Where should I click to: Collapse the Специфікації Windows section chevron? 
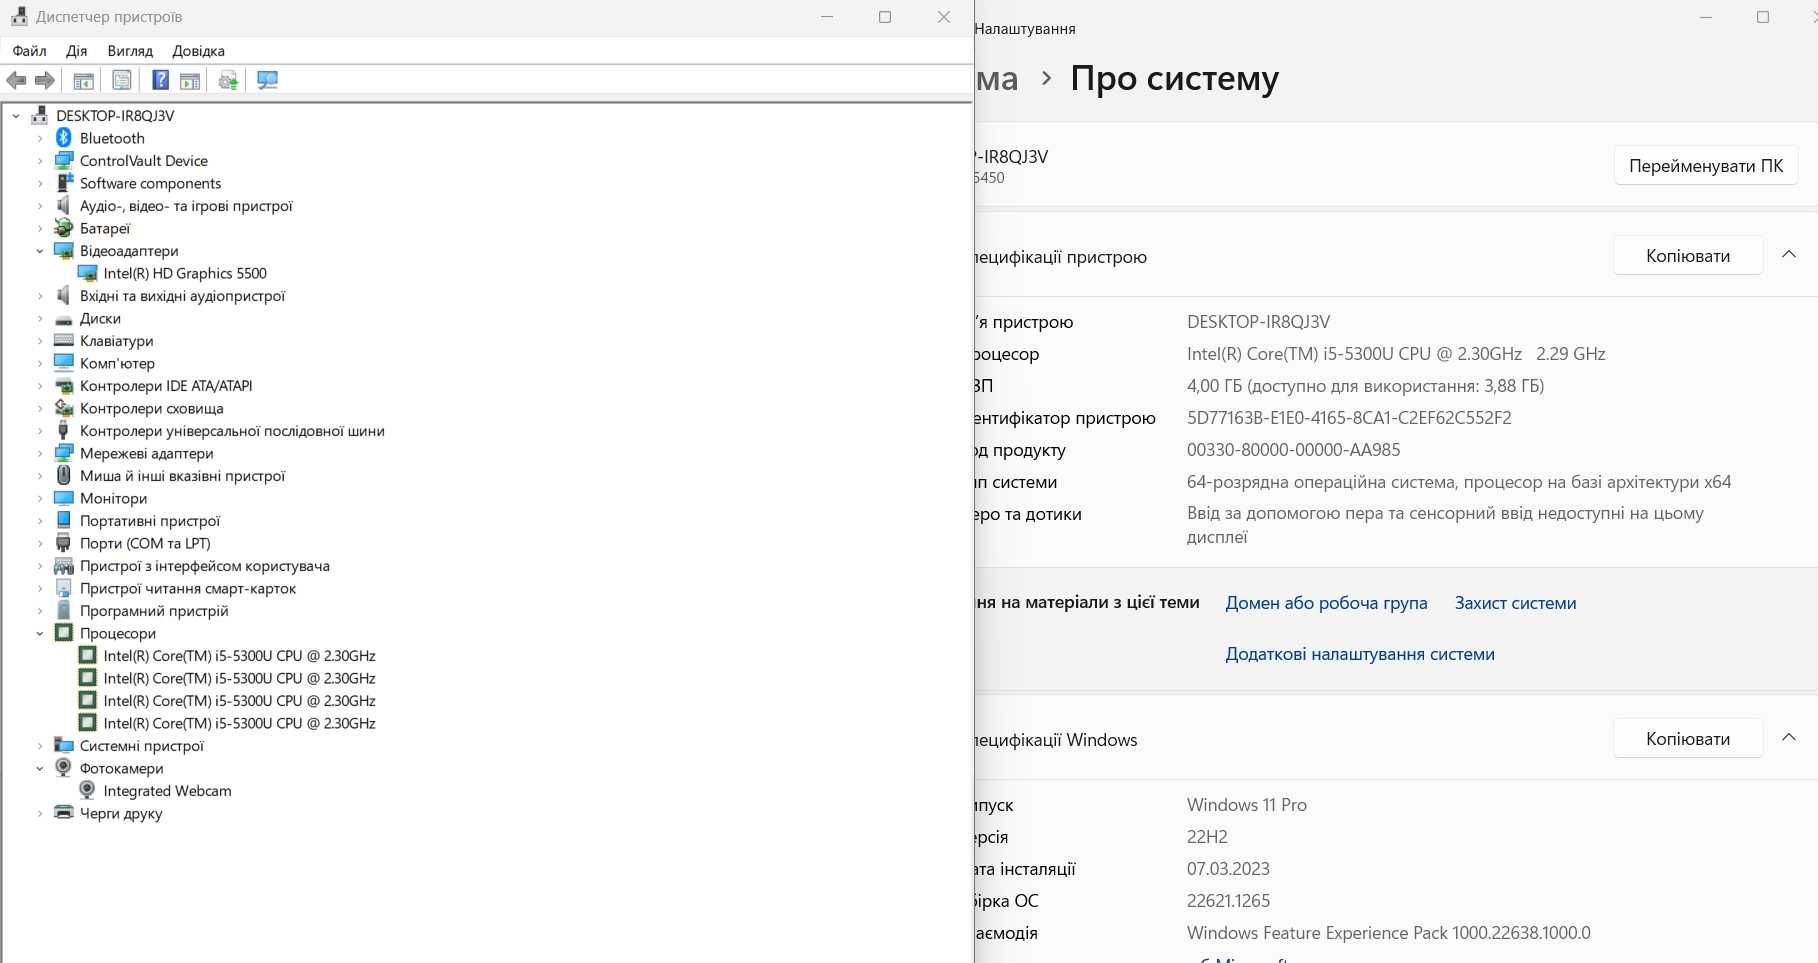click(x=1789, y=738)
